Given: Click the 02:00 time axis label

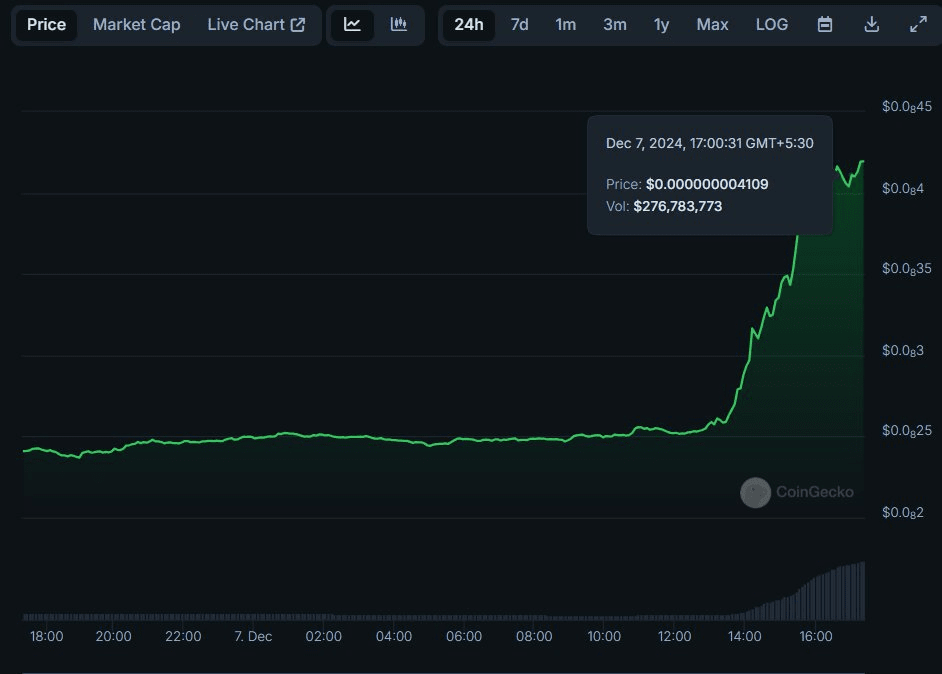Looking at the screenshot, I should [x=323, y=636].
